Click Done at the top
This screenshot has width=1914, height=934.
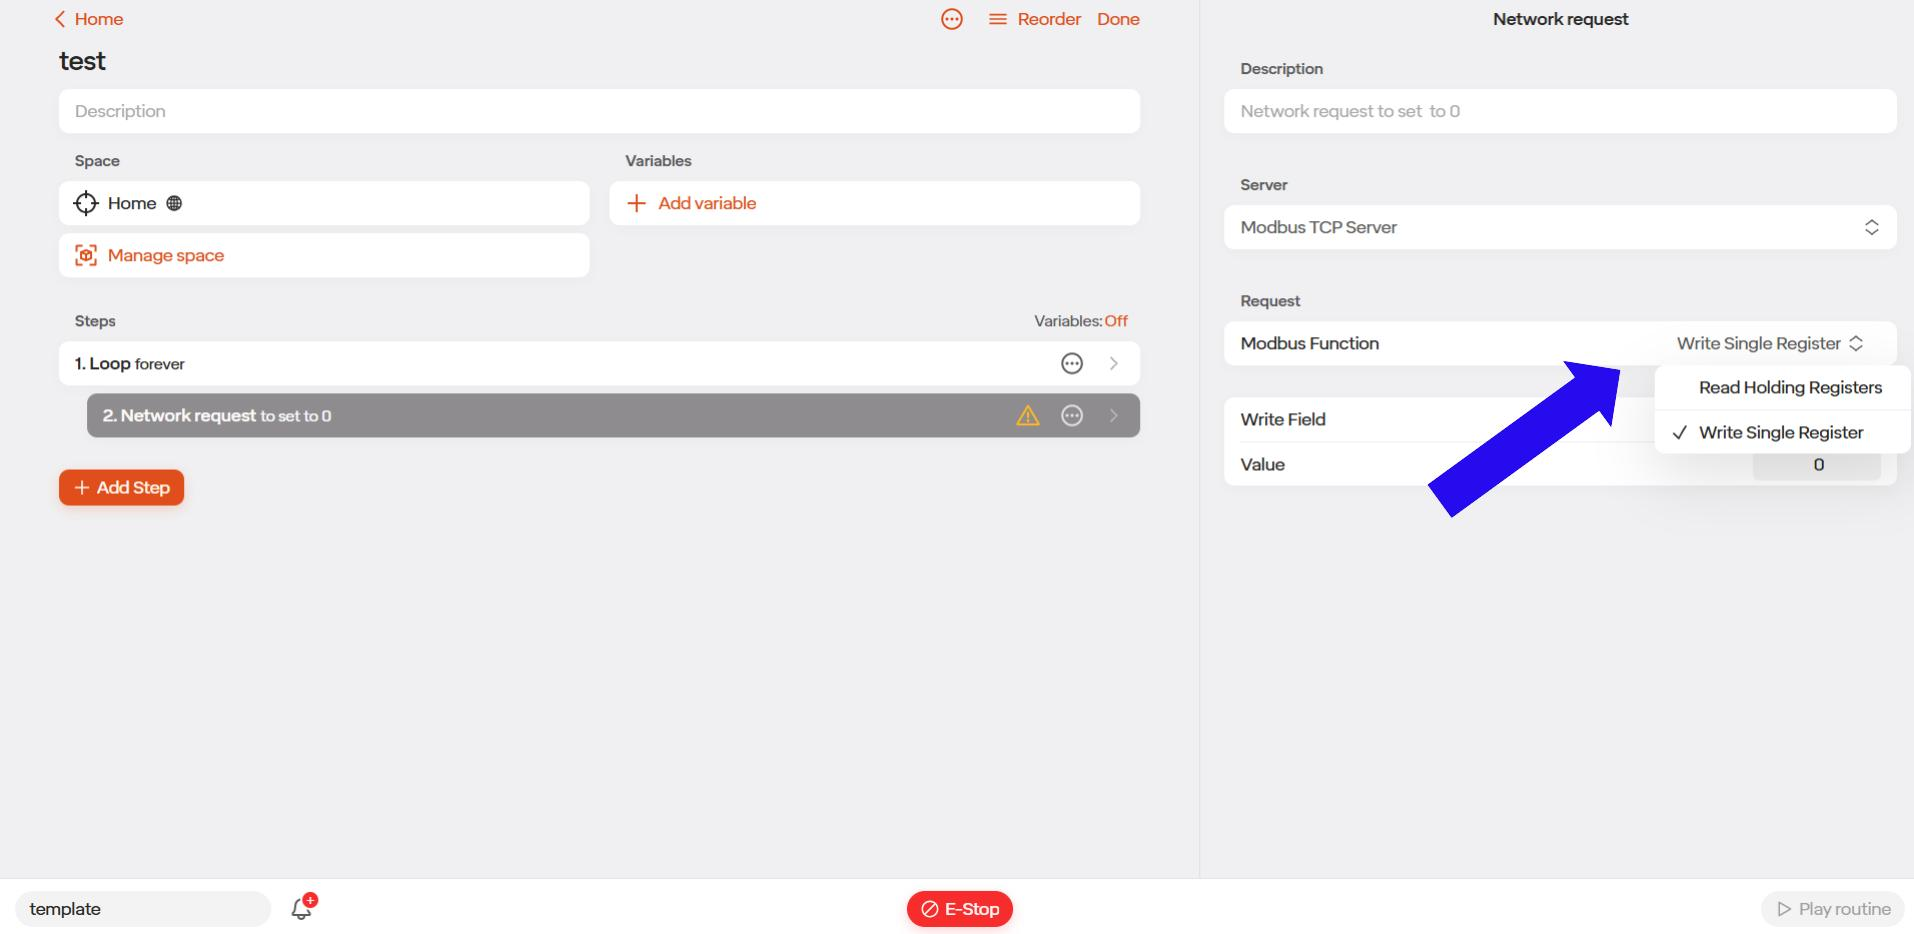pos(1118,19)
